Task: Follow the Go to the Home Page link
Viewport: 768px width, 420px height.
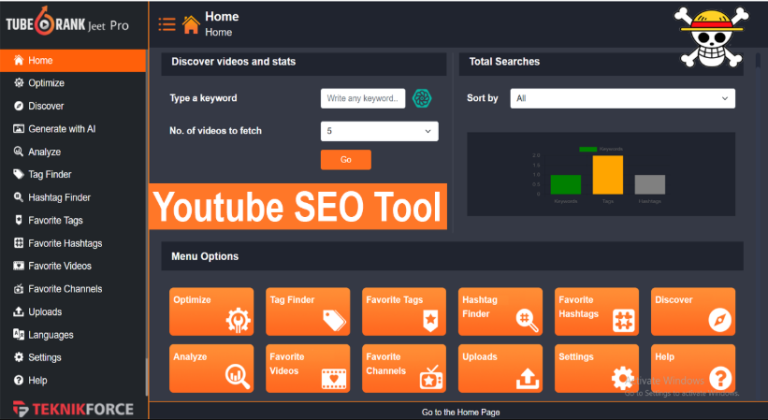Action: tap(461, 412)
